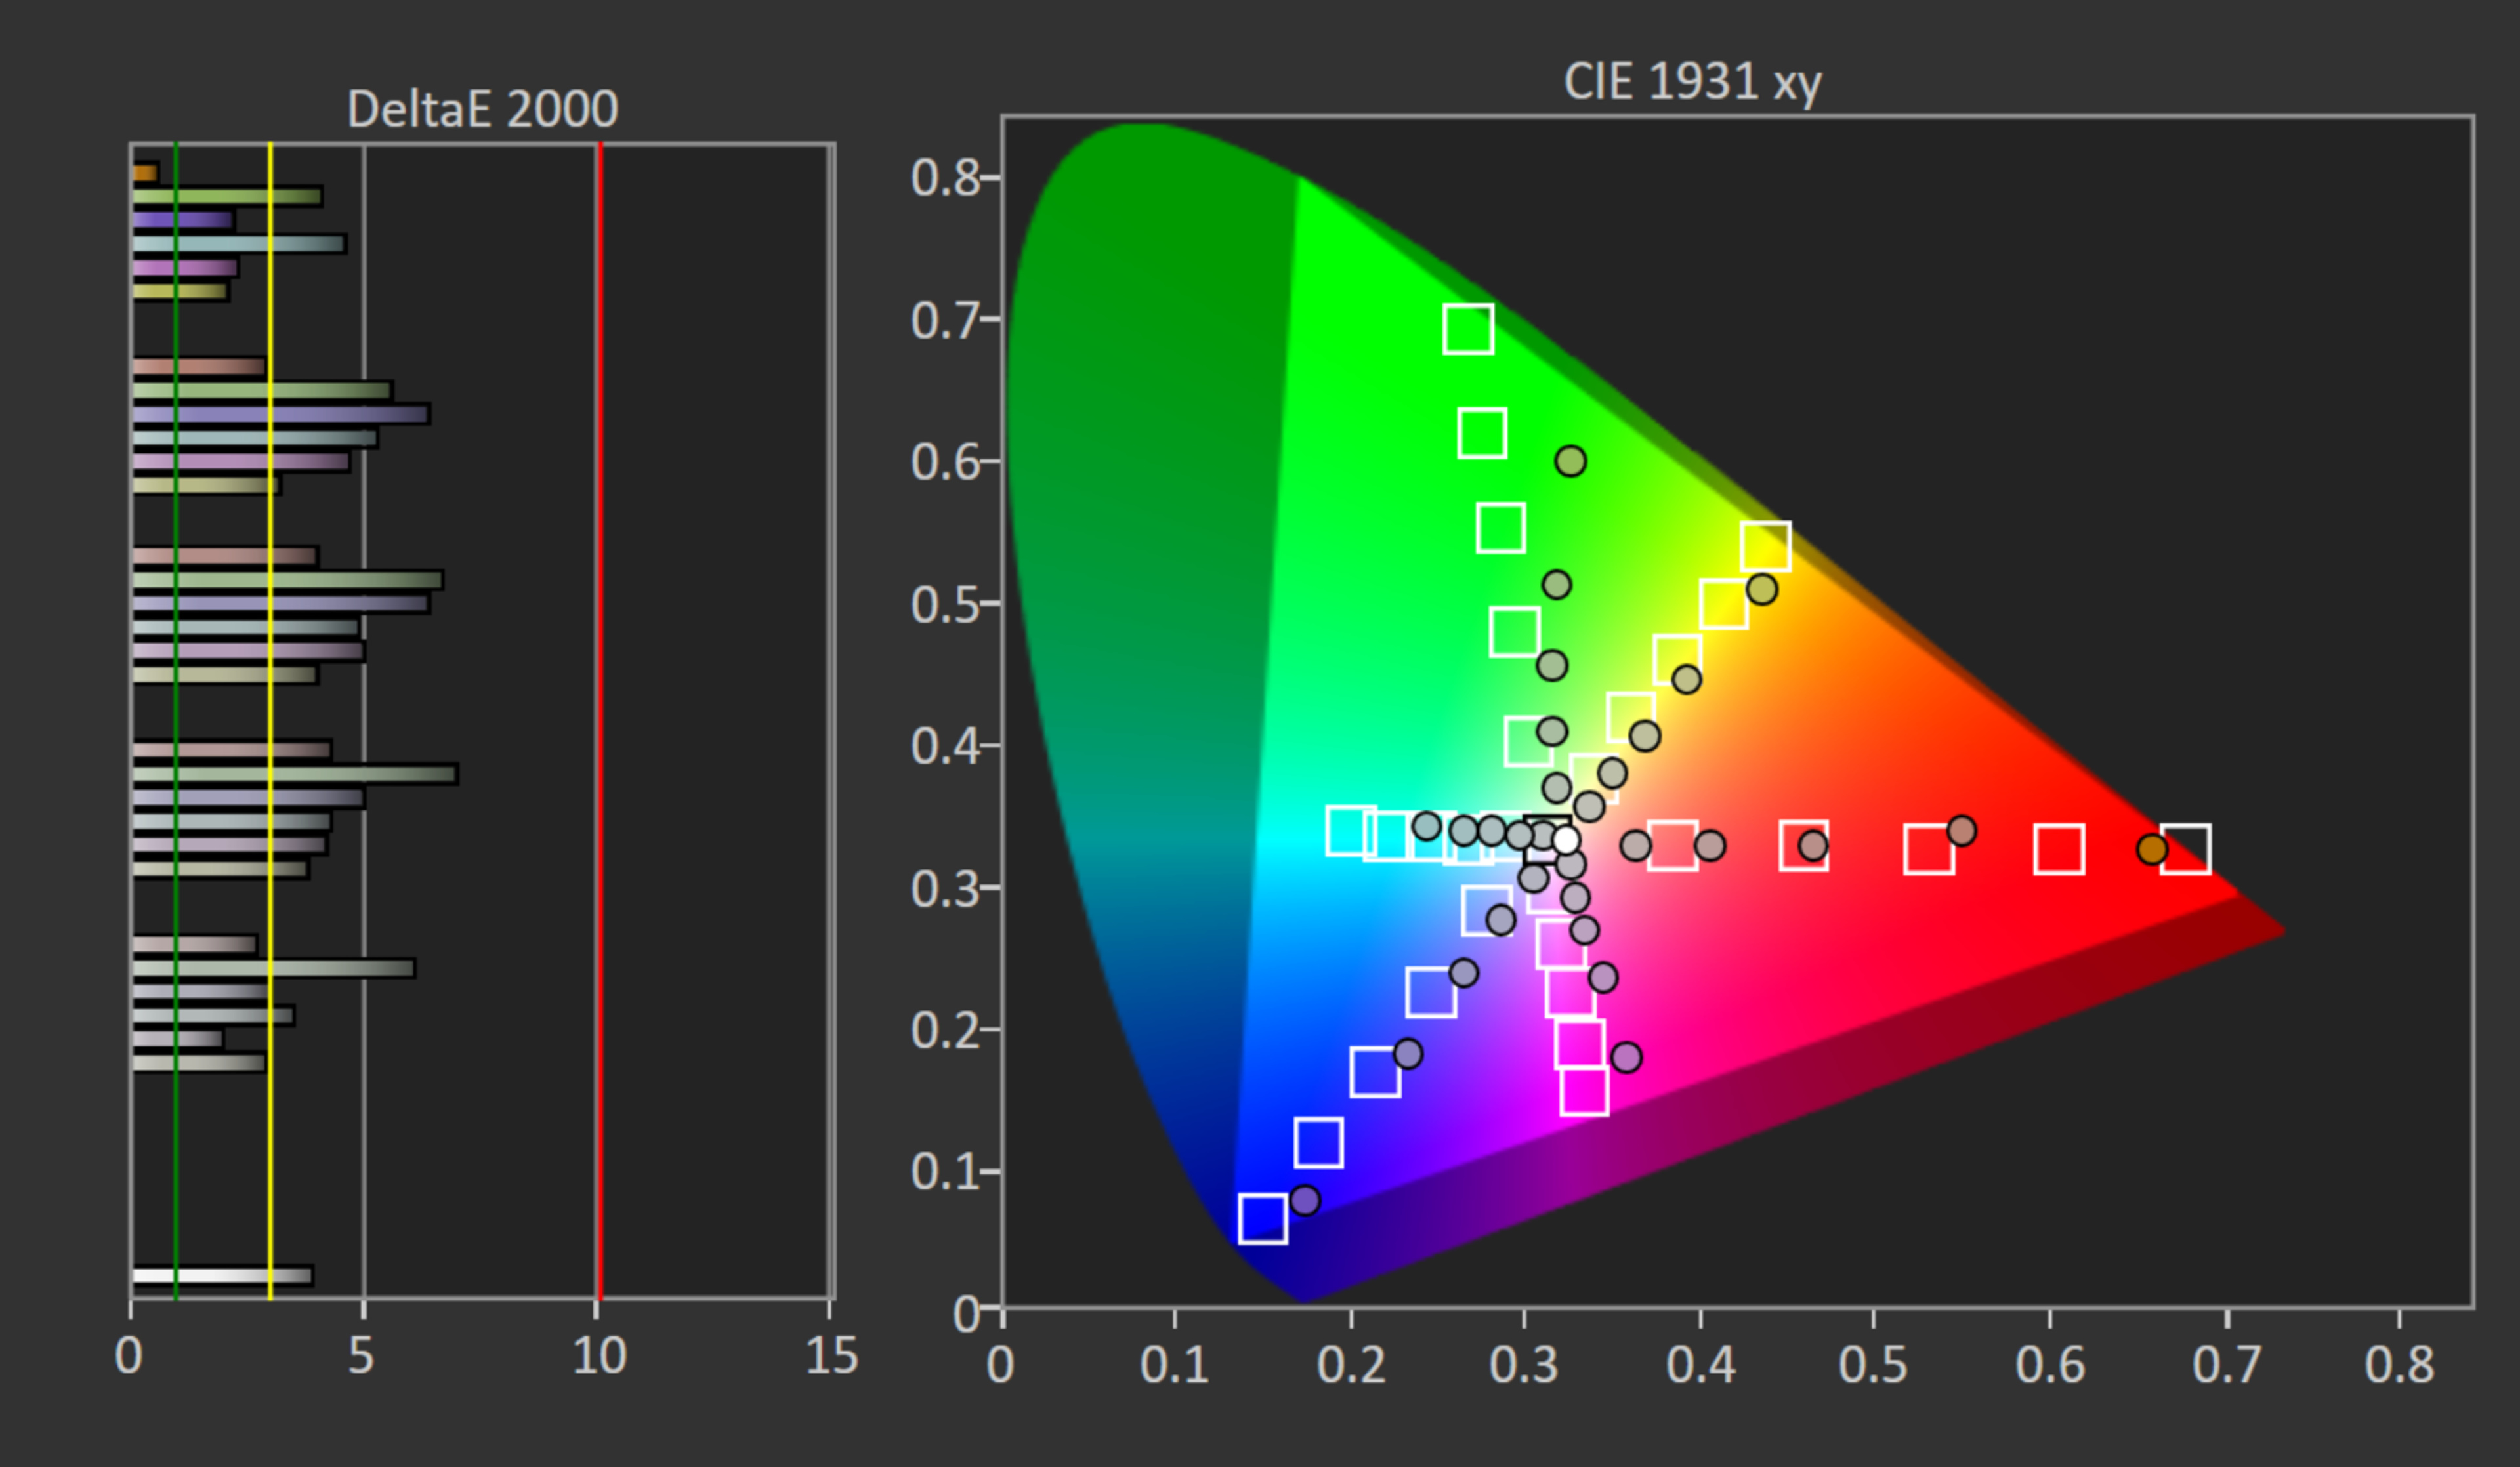
Task: Select the white bar at bottom of DeltaE chart
Action: [x=221, y=1275]
